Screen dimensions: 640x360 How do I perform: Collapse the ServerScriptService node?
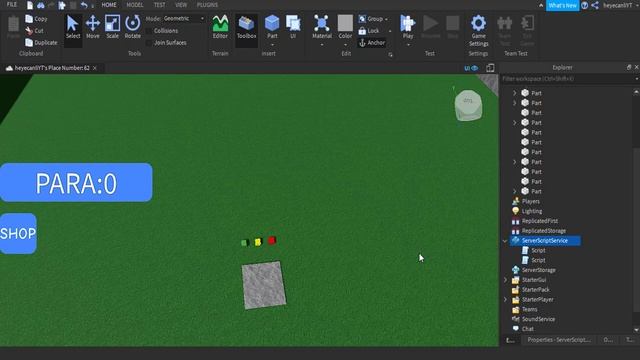[505, 241]
